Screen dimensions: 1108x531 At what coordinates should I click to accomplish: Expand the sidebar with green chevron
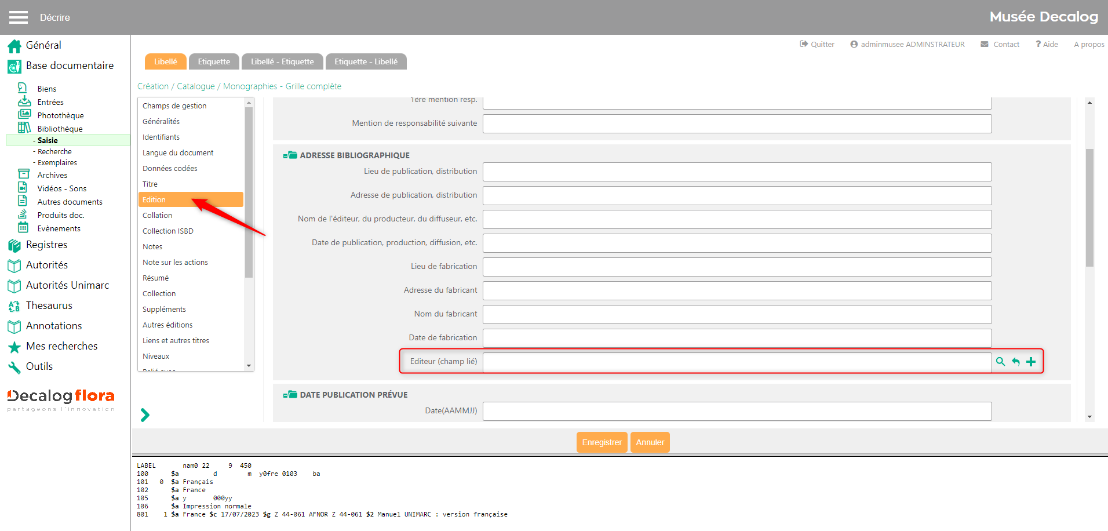click(145, 414)
